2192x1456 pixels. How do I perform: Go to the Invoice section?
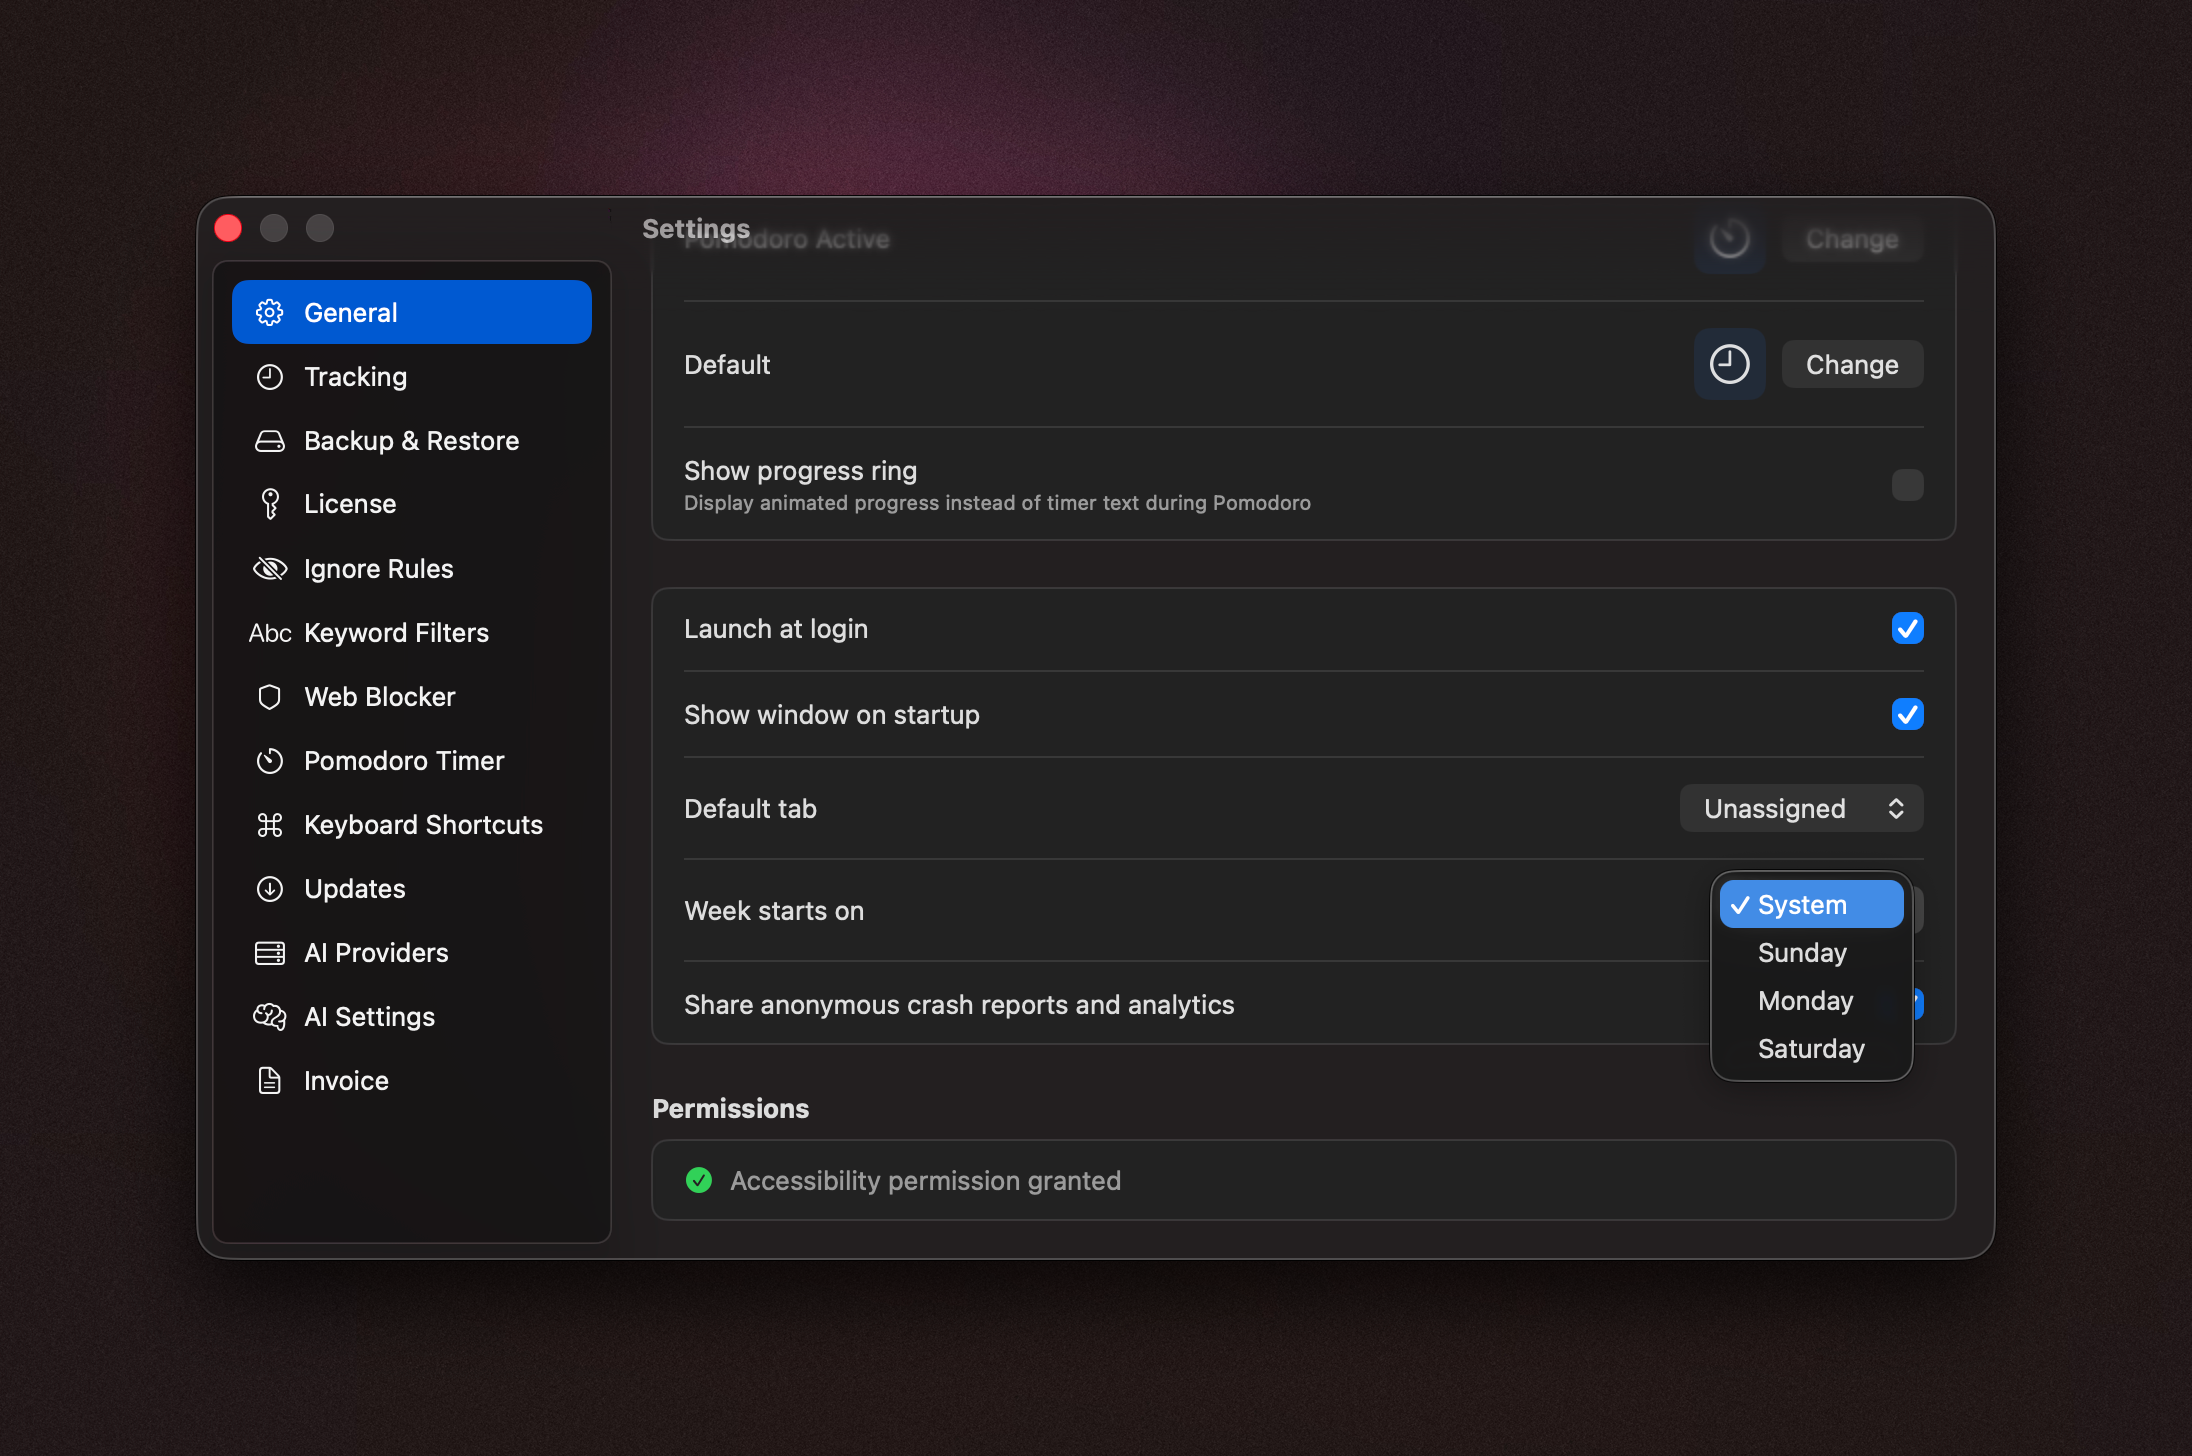(346, 1081)
